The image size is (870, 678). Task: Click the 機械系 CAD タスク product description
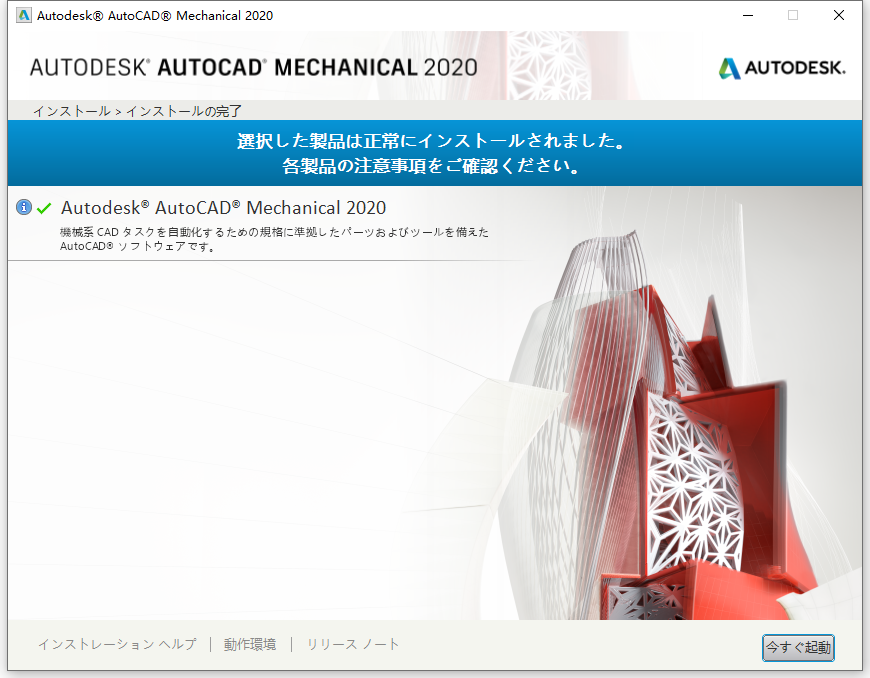(x=274, y=239)
